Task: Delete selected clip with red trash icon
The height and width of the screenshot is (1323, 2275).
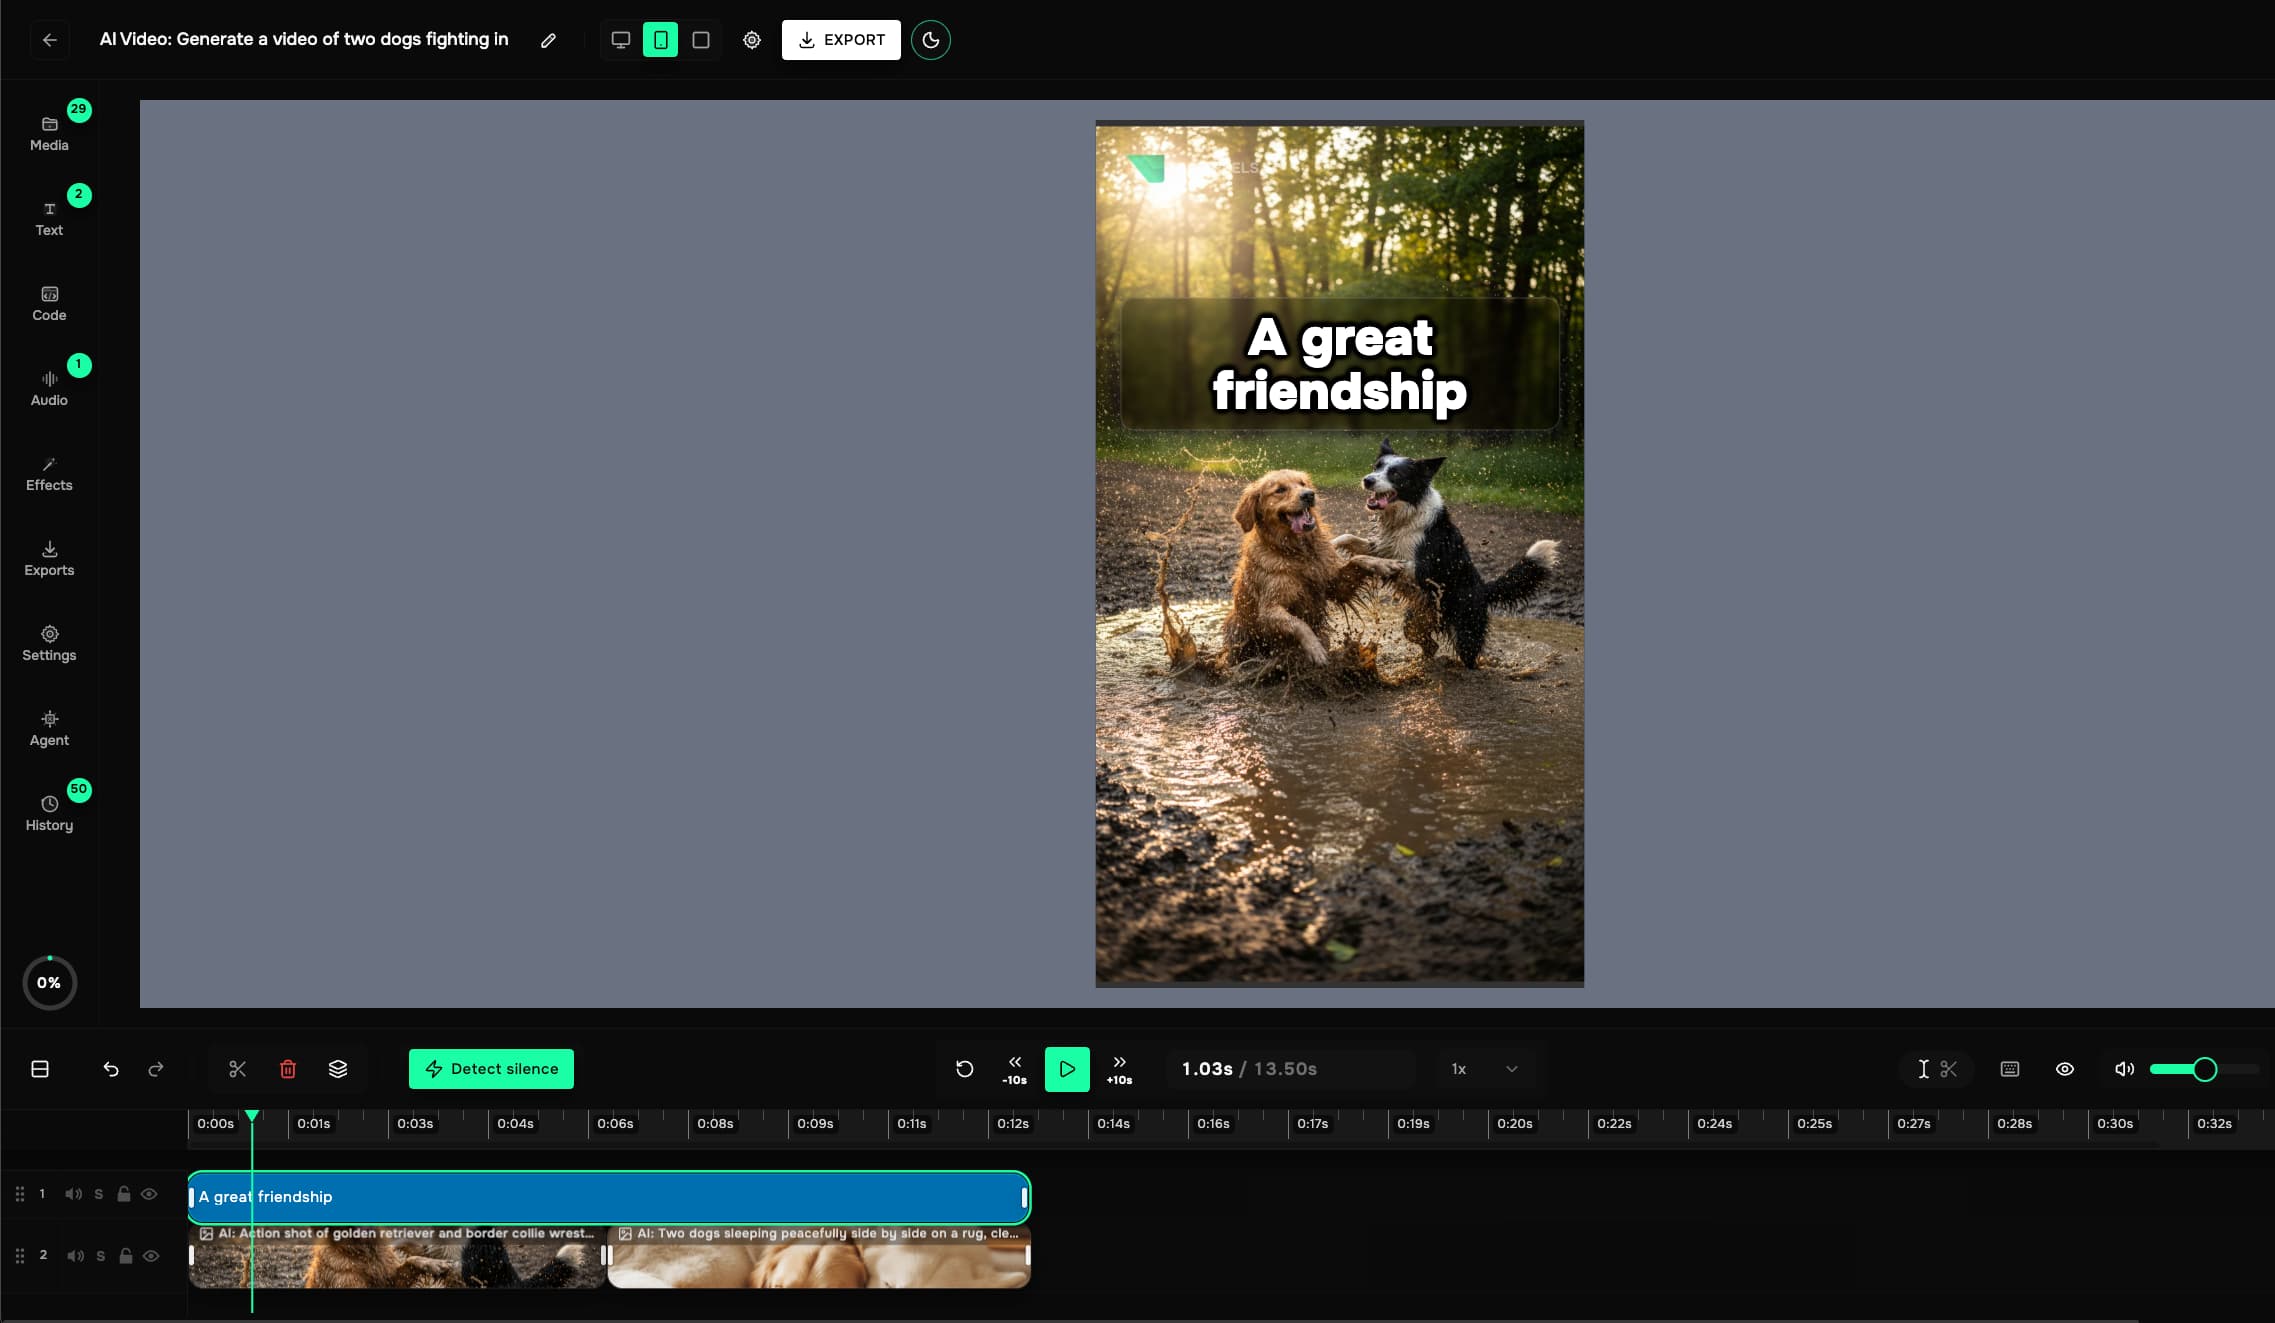Action: pyautogui.click(x=288, y=1069)
